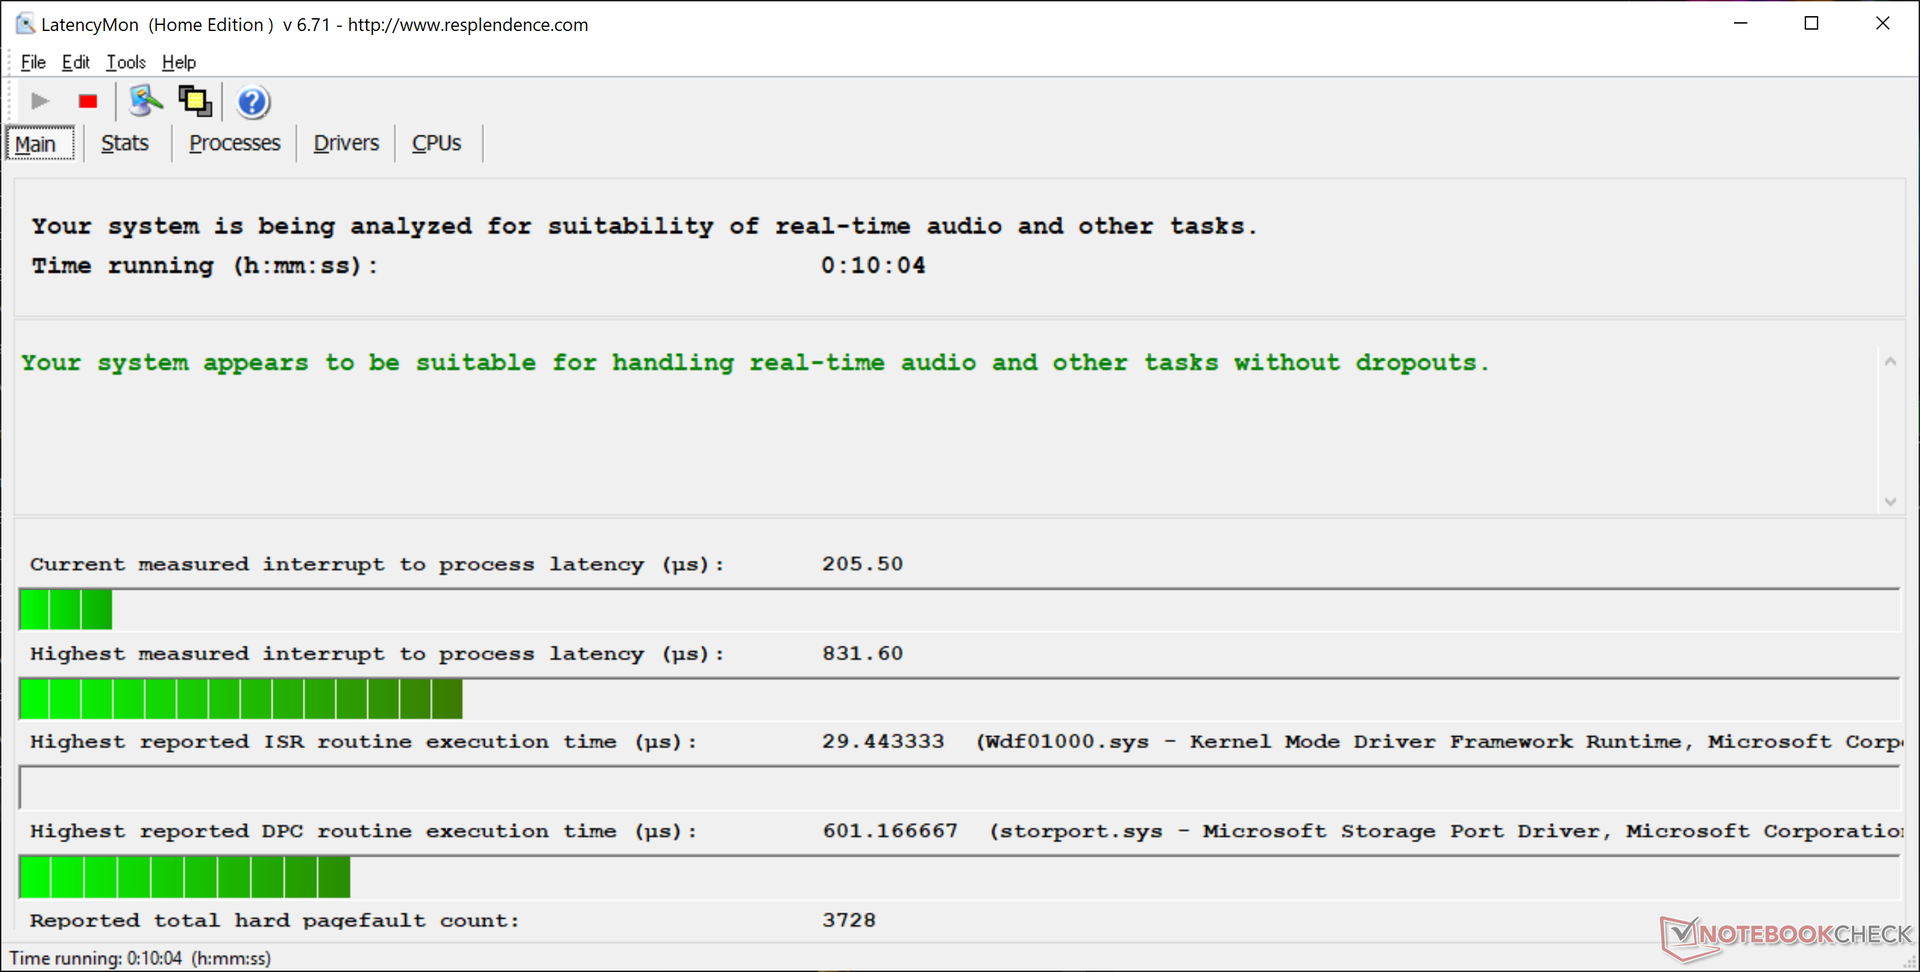Click the LatencyMon app icon in title bar
The height and width of the screenshot is (972, 1920).
(24, 24)
